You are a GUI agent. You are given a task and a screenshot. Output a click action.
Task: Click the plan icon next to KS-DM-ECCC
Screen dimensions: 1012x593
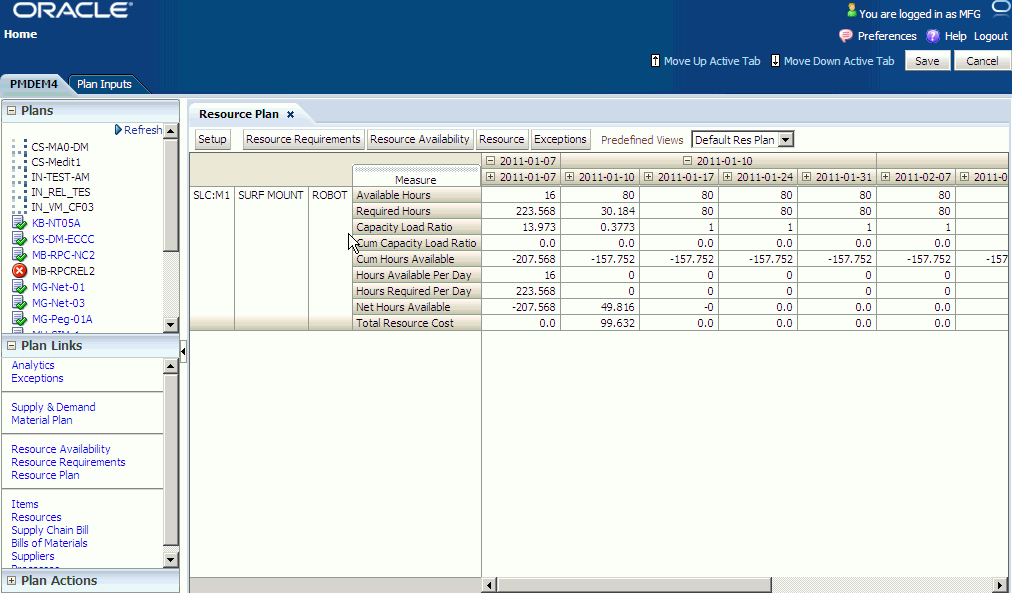[x=20, y=239]
